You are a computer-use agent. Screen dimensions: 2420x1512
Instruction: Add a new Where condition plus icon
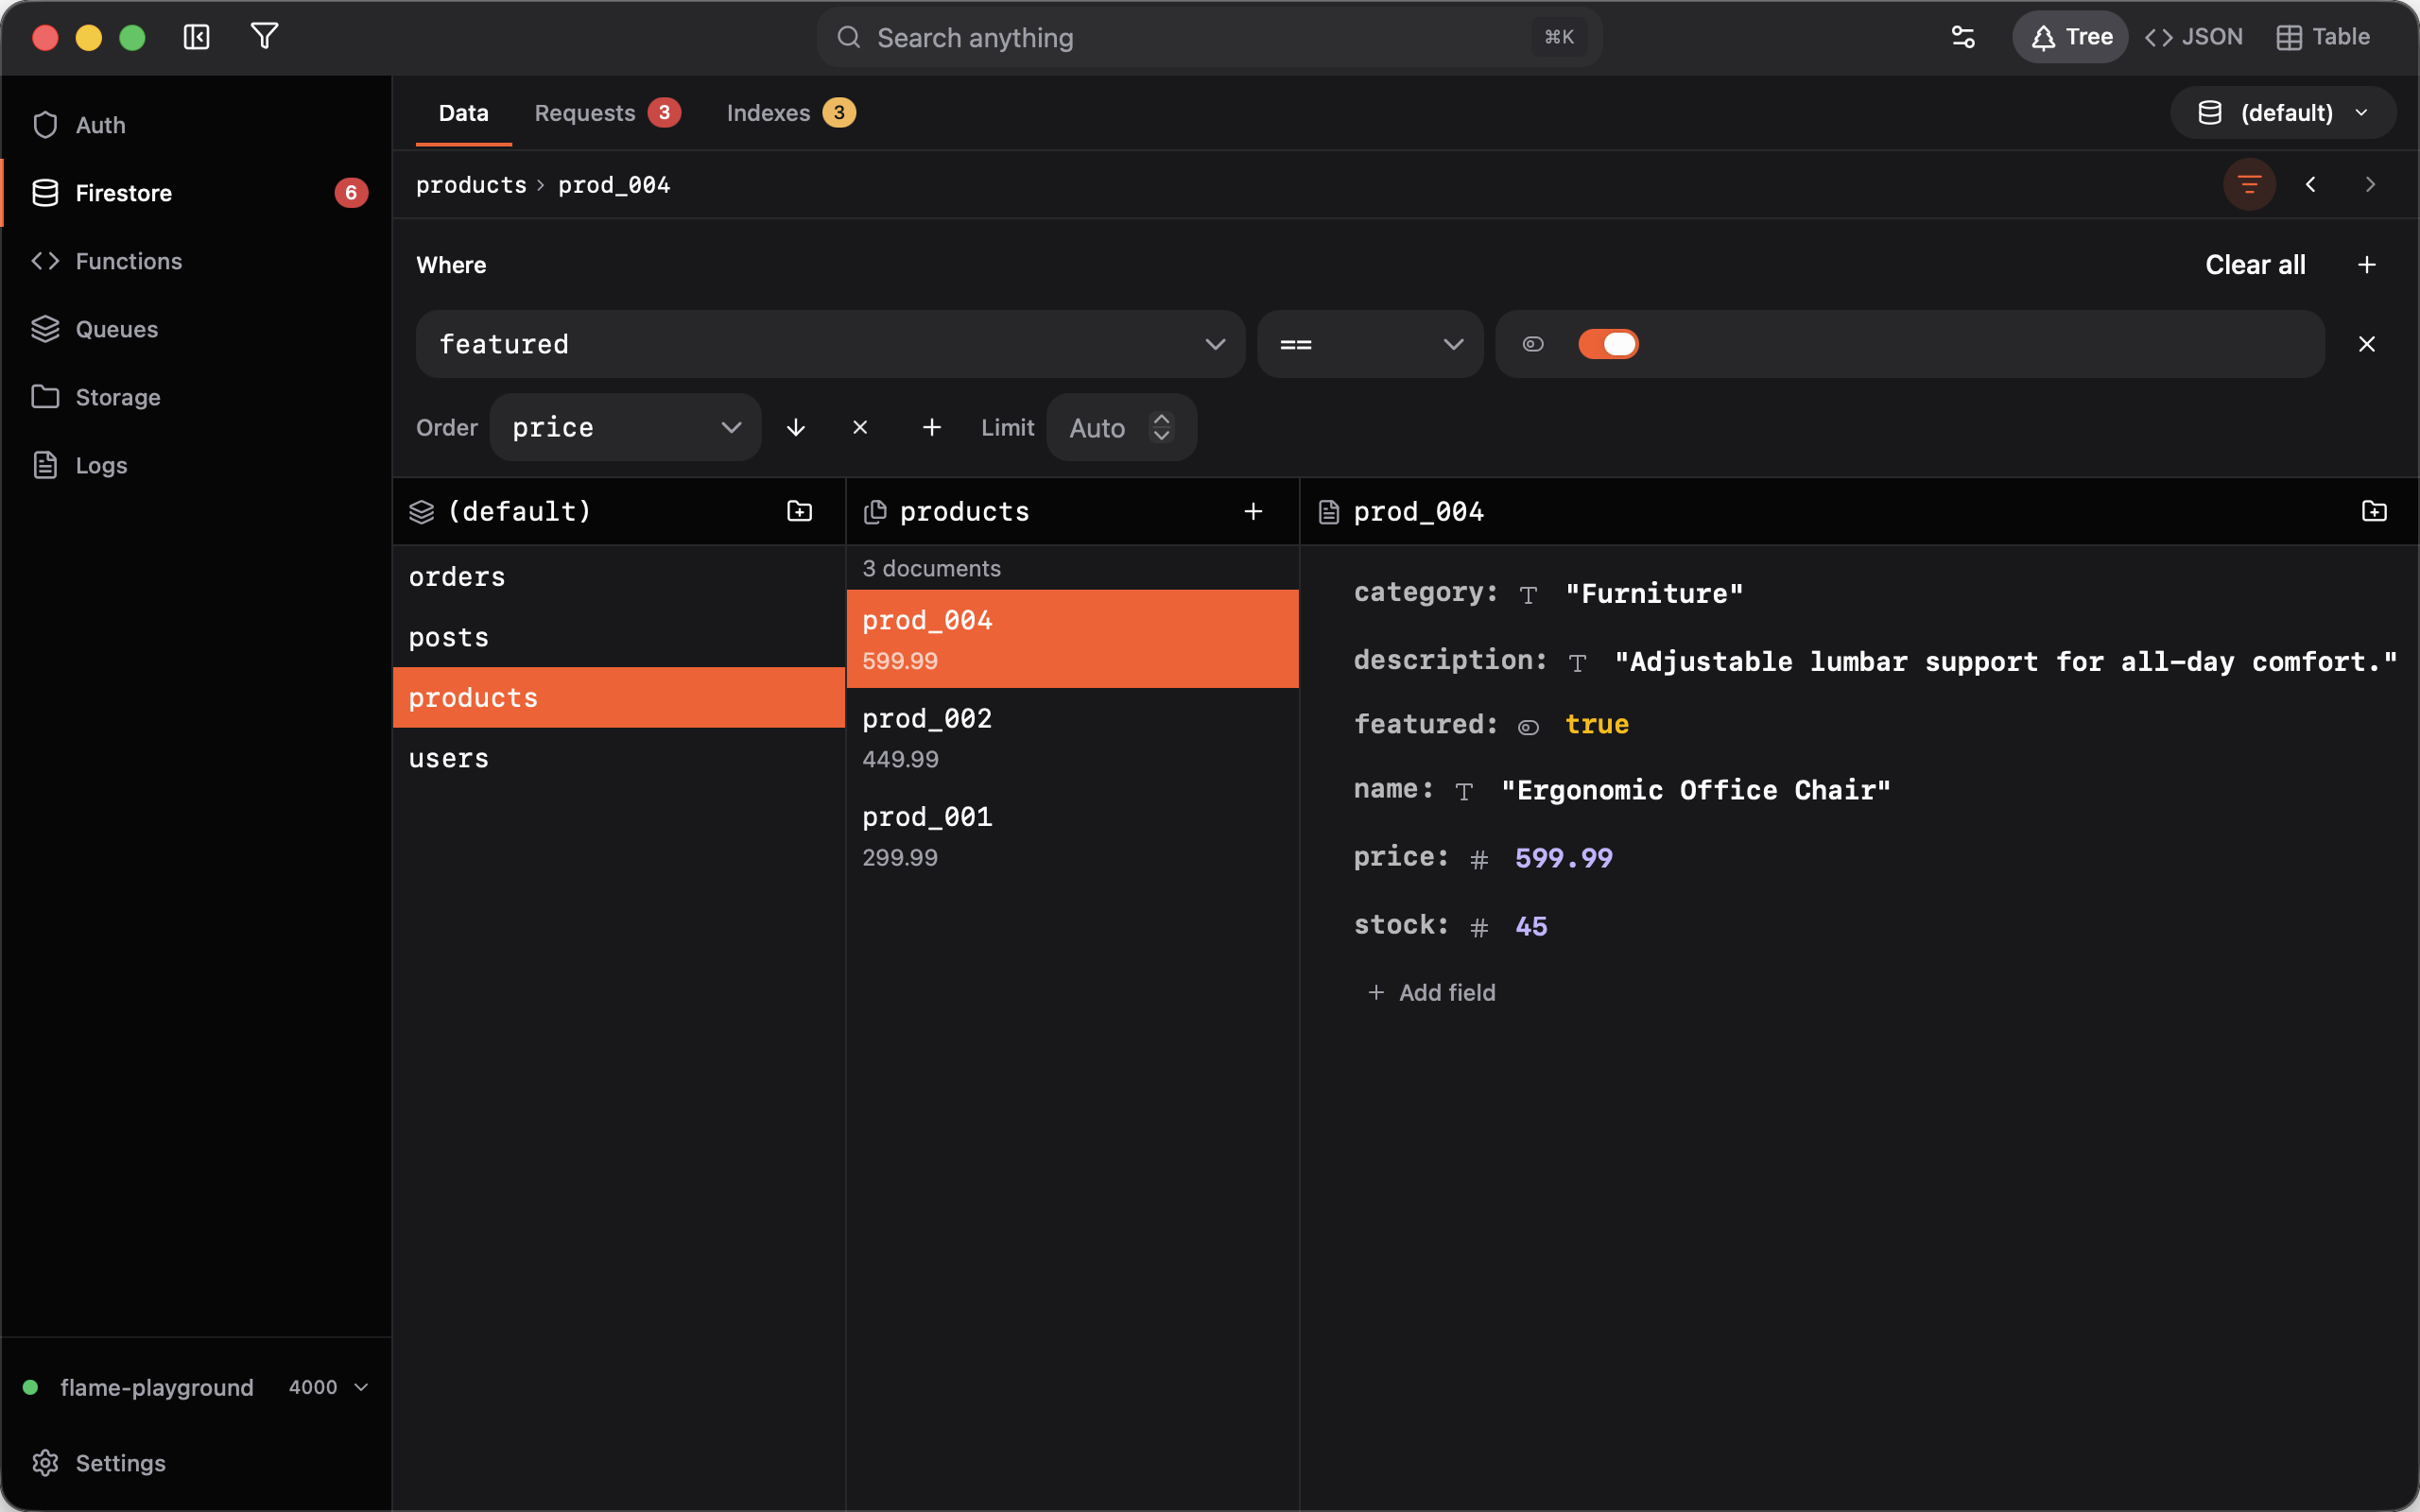(x=2366, y=265)
